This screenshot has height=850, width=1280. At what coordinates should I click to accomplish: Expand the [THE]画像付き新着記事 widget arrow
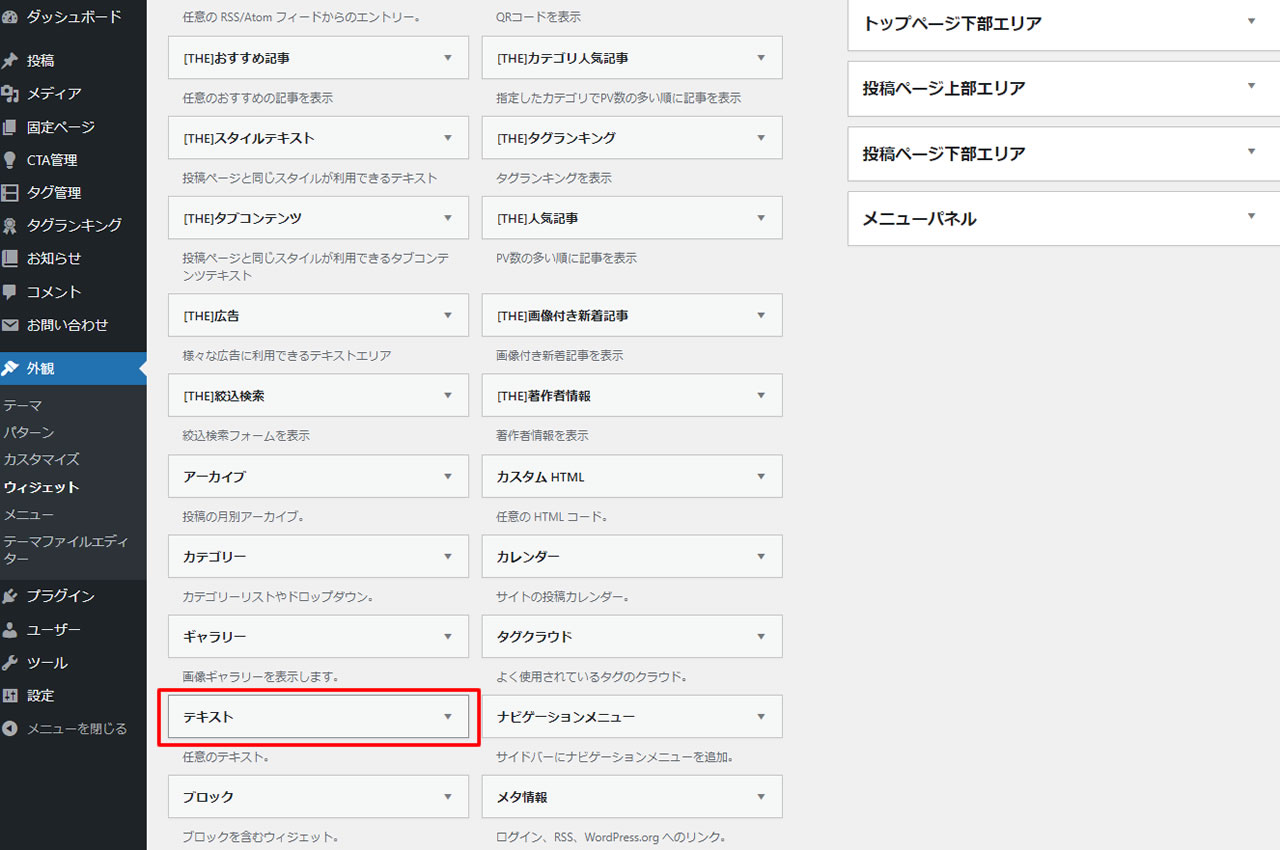pyautogui.click(x=761, y=315)
